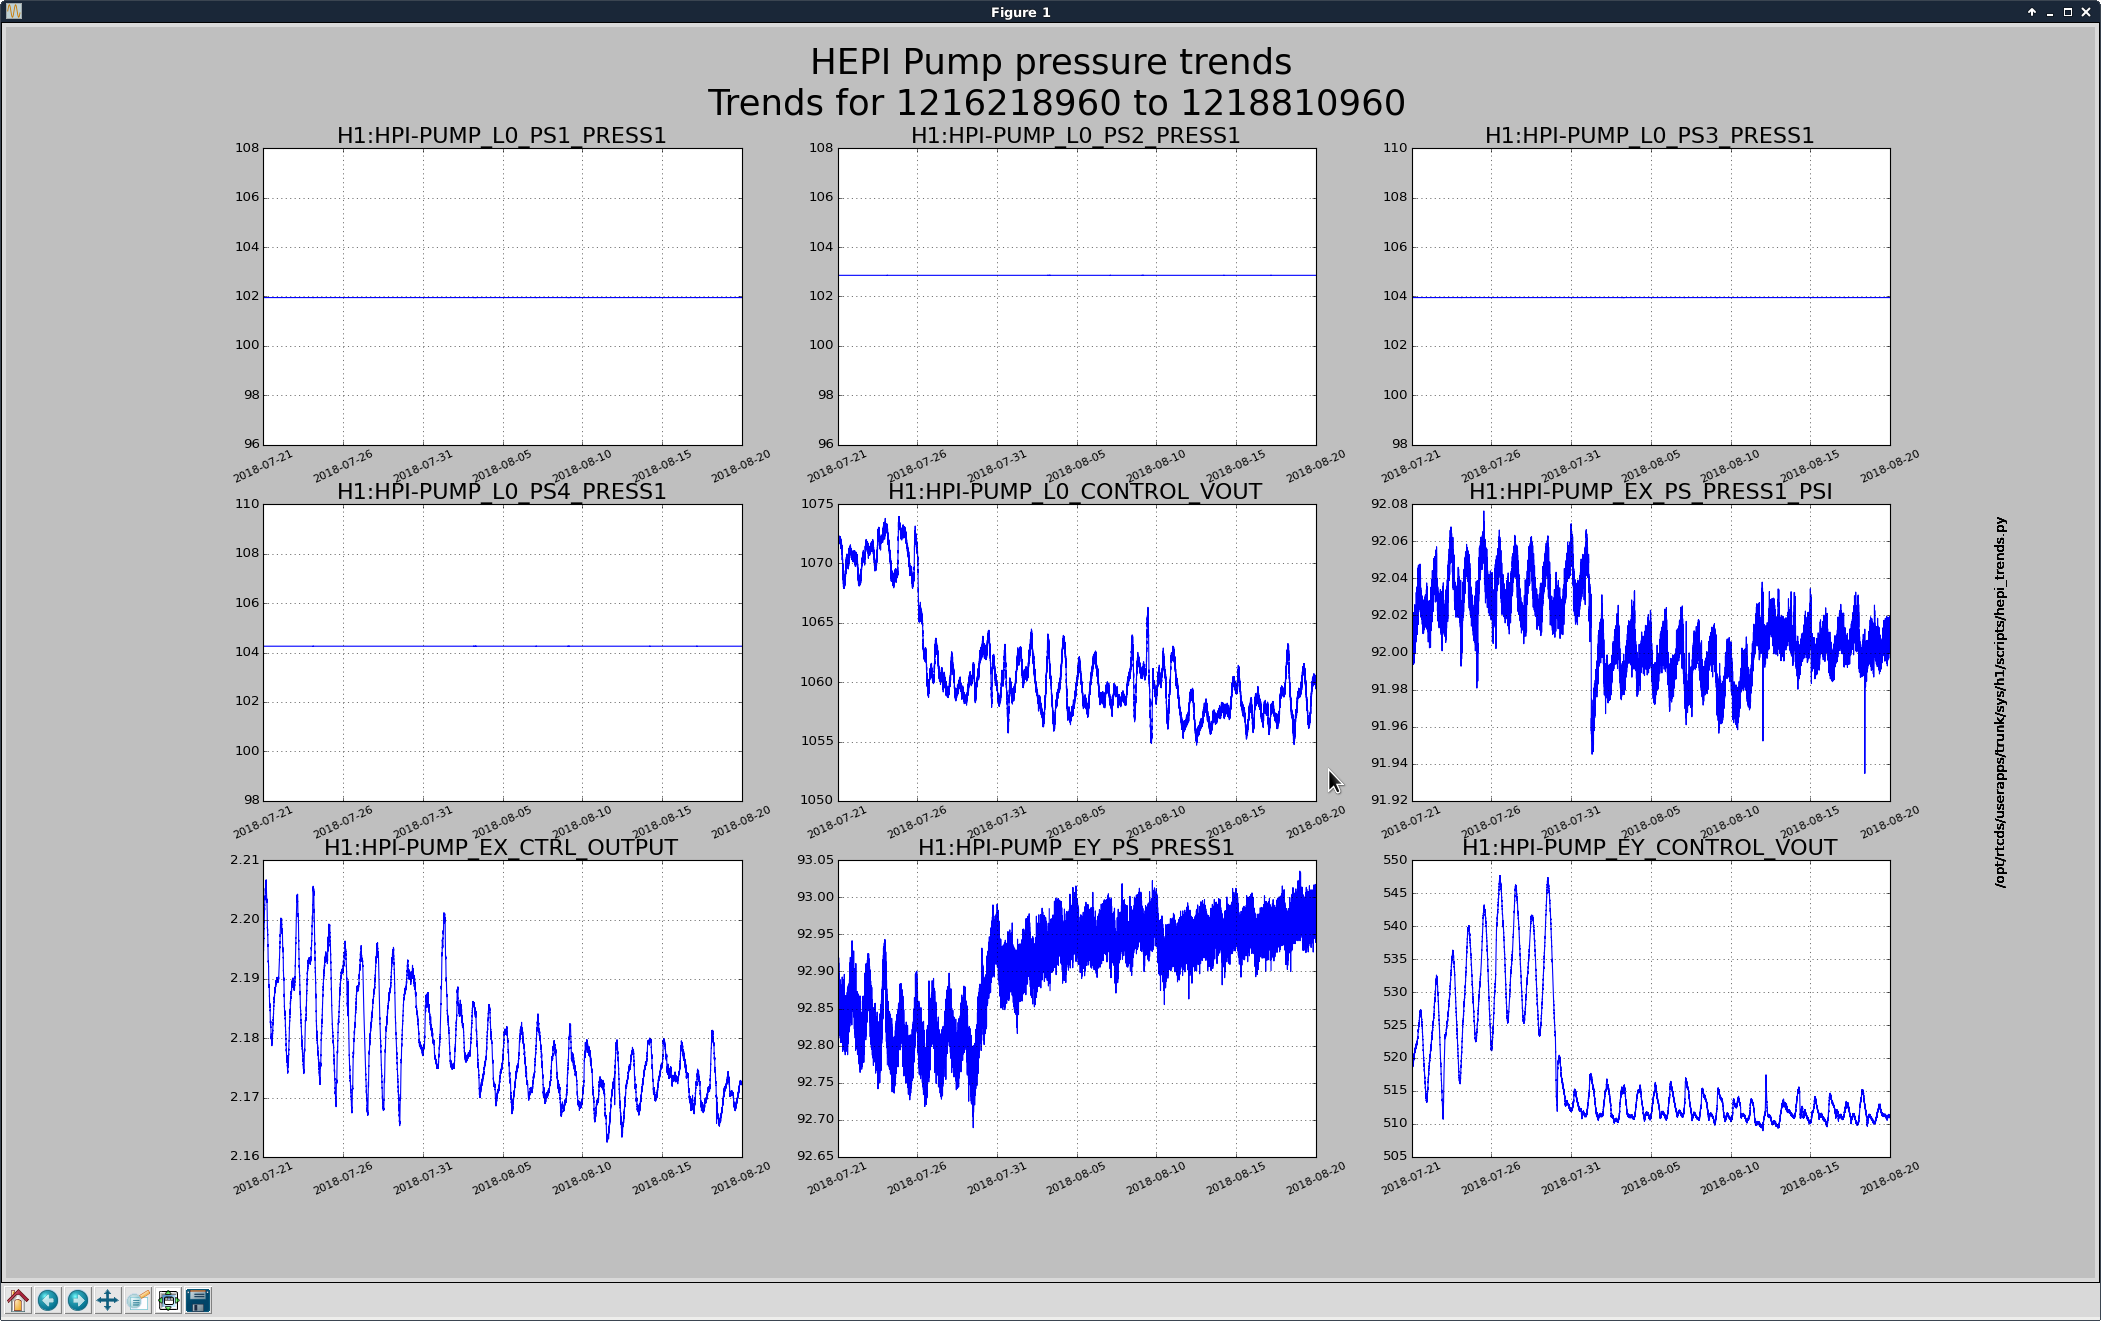Image resolution: width=2101 pixels, height=1321 pixels.
Task: Open Configure subplots tool
Action: tap(168, 1300)
